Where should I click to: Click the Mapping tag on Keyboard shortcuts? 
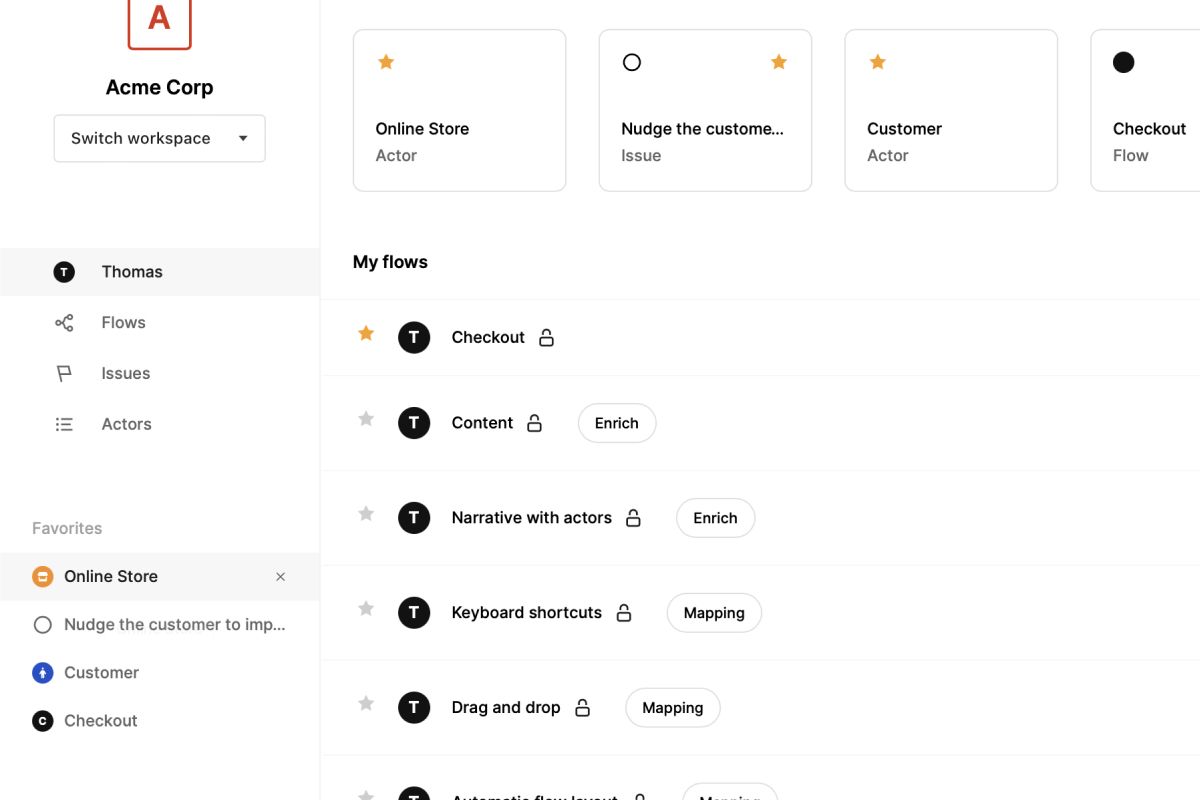click(x=714, y=613)
